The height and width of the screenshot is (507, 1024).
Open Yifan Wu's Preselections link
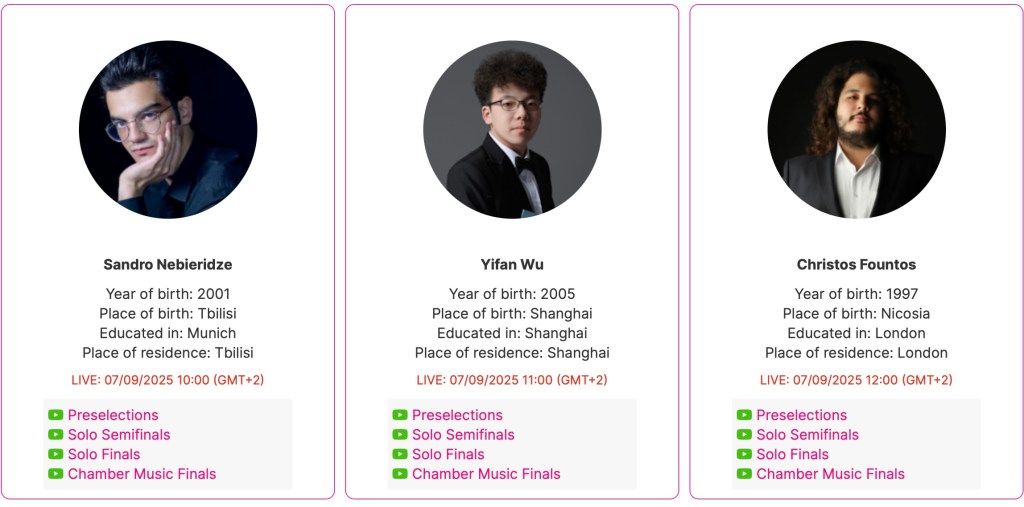[457, 415]
